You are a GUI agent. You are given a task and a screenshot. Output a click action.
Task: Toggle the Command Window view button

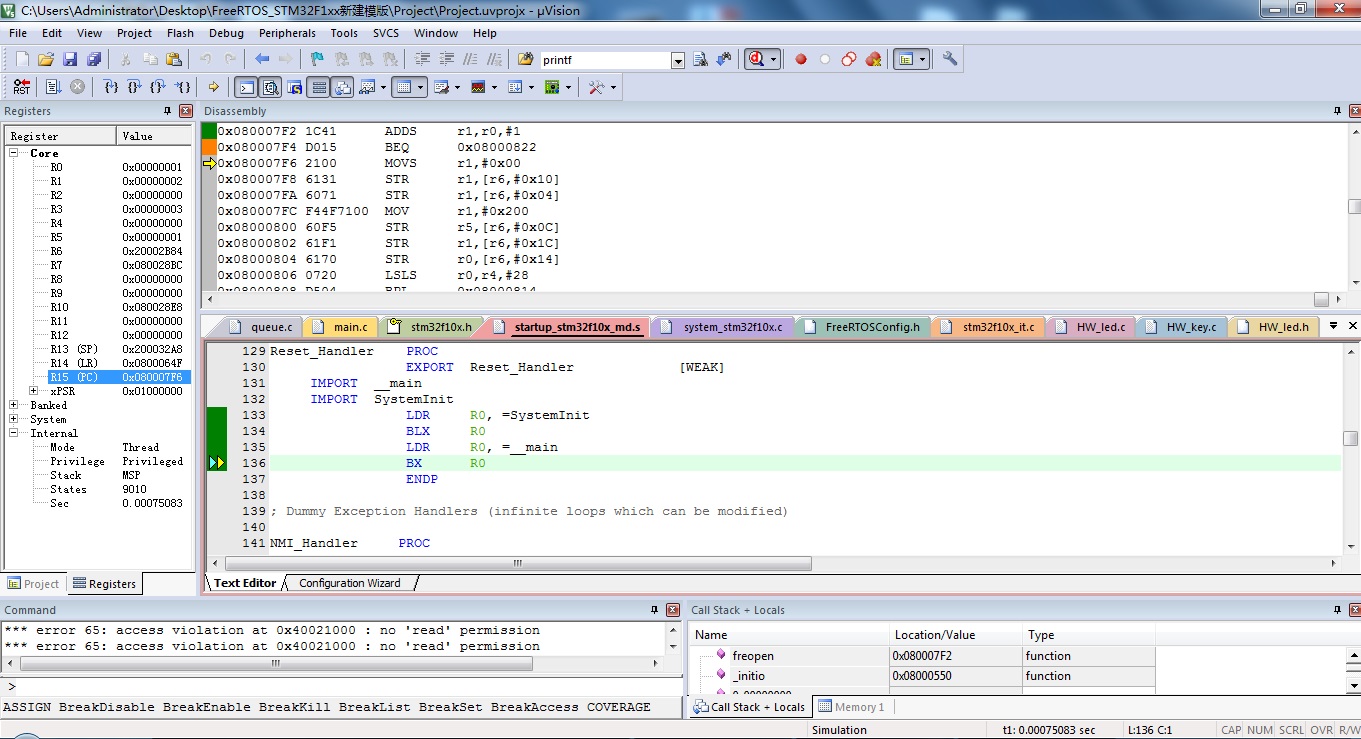(245, 87)
